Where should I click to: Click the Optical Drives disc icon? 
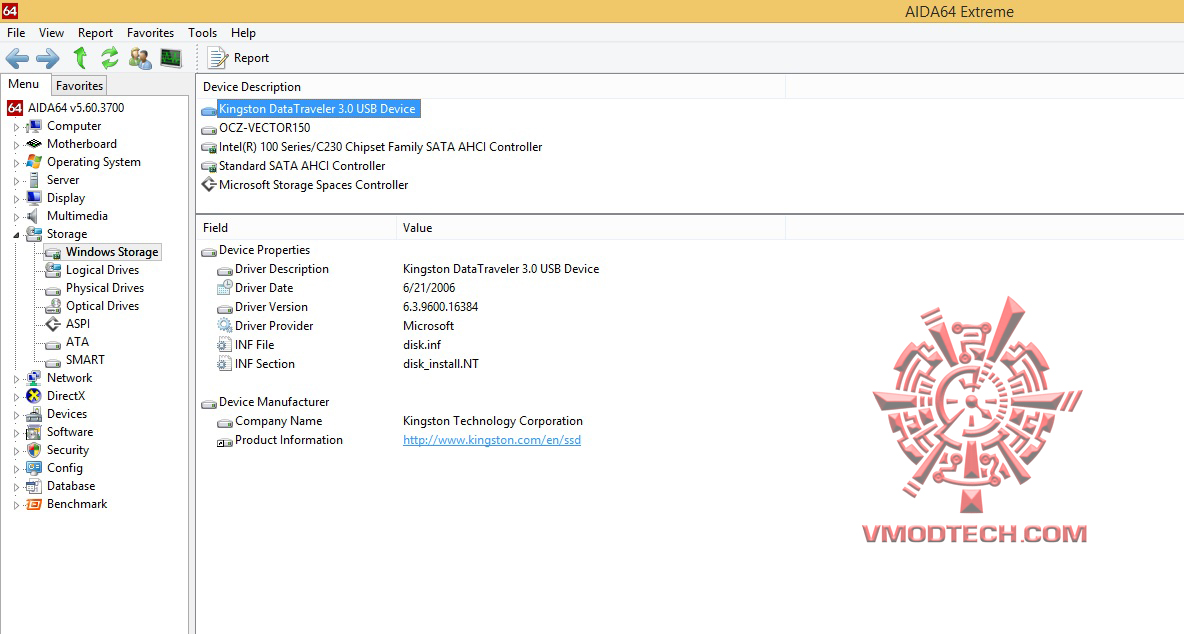coord(53,306)
